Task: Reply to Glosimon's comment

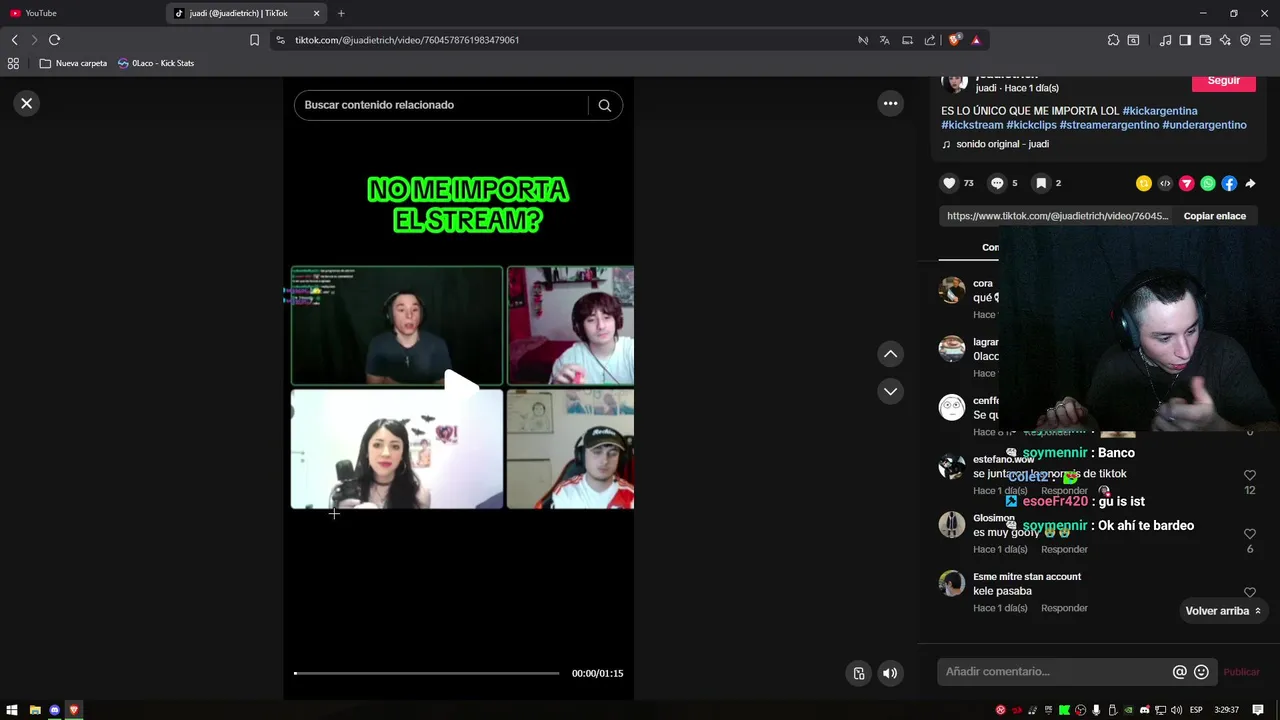Action: pyautogui.click(x=1064, y=549)
